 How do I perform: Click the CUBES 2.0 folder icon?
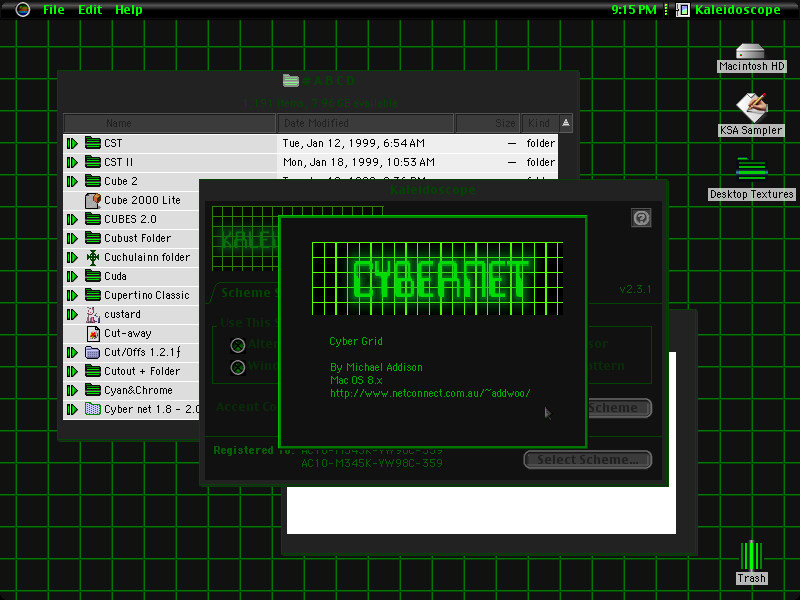click(92, 219)
